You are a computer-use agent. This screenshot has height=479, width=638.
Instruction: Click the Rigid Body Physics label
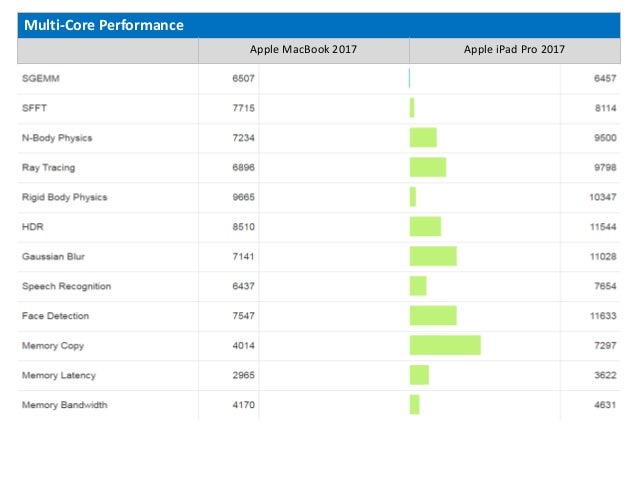coord(64,197)
